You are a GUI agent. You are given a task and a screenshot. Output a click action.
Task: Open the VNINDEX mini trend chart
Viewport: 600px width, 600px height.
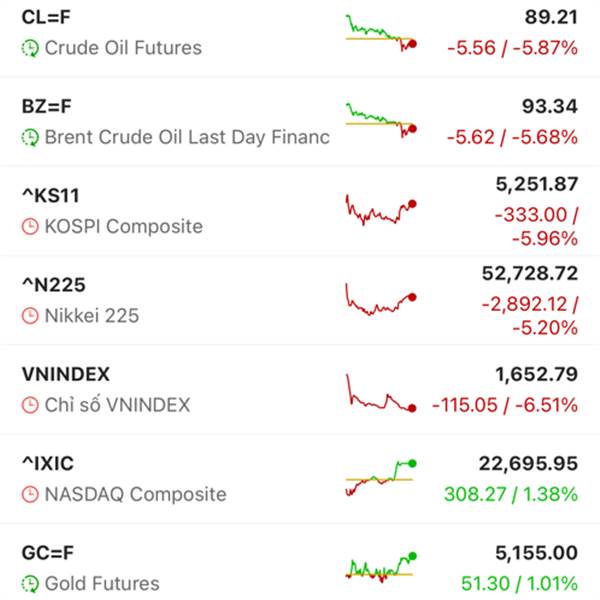click(381, 394)
